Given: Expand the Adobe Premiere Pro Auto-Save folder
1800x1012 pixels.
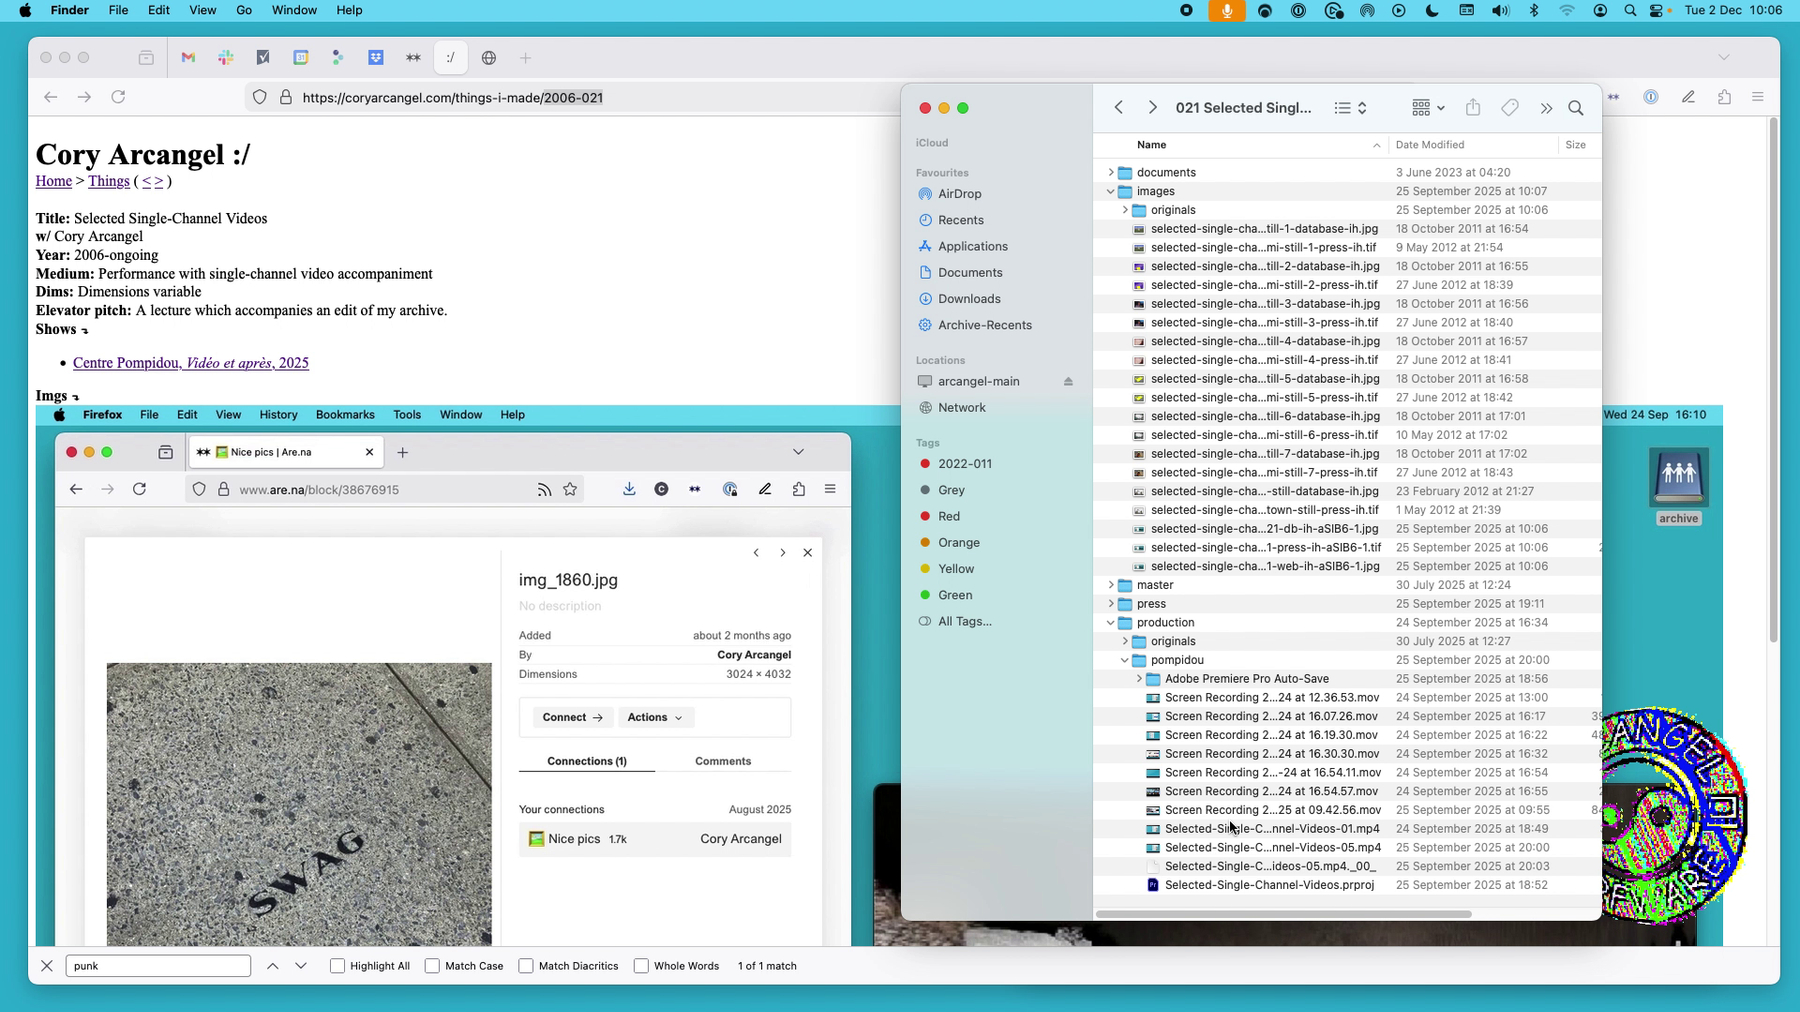Looking at the screenshot, I should pos(1139,679).
